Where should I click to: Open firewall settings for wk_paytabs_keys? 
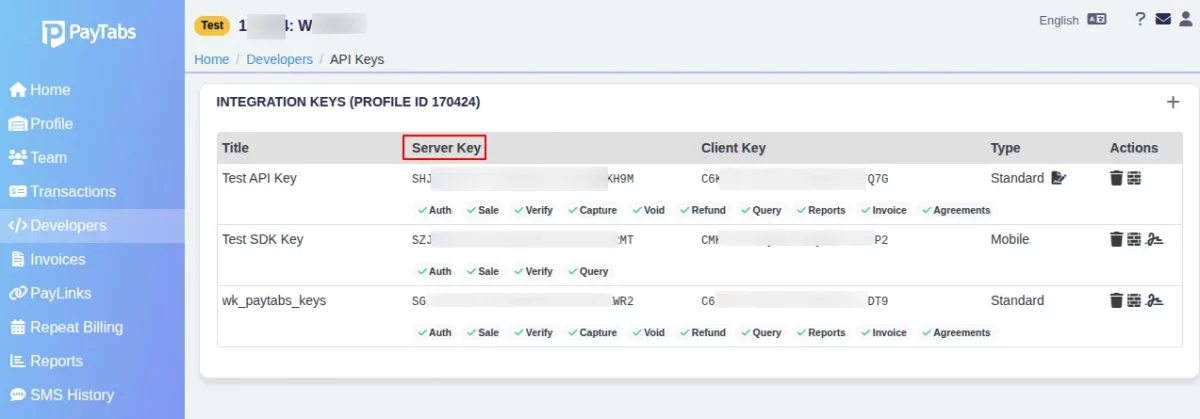(1134, 300)
